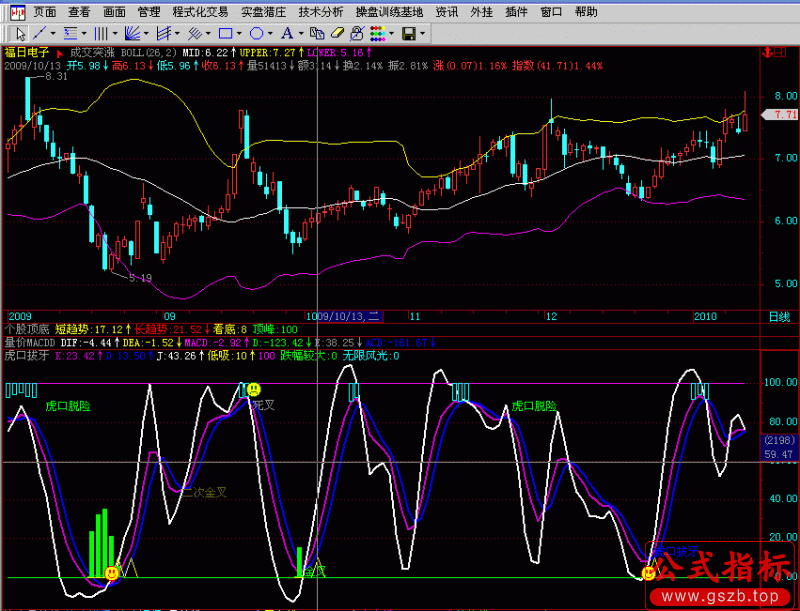Click the 死叉 smiley marker on indicator

point(254,388)
